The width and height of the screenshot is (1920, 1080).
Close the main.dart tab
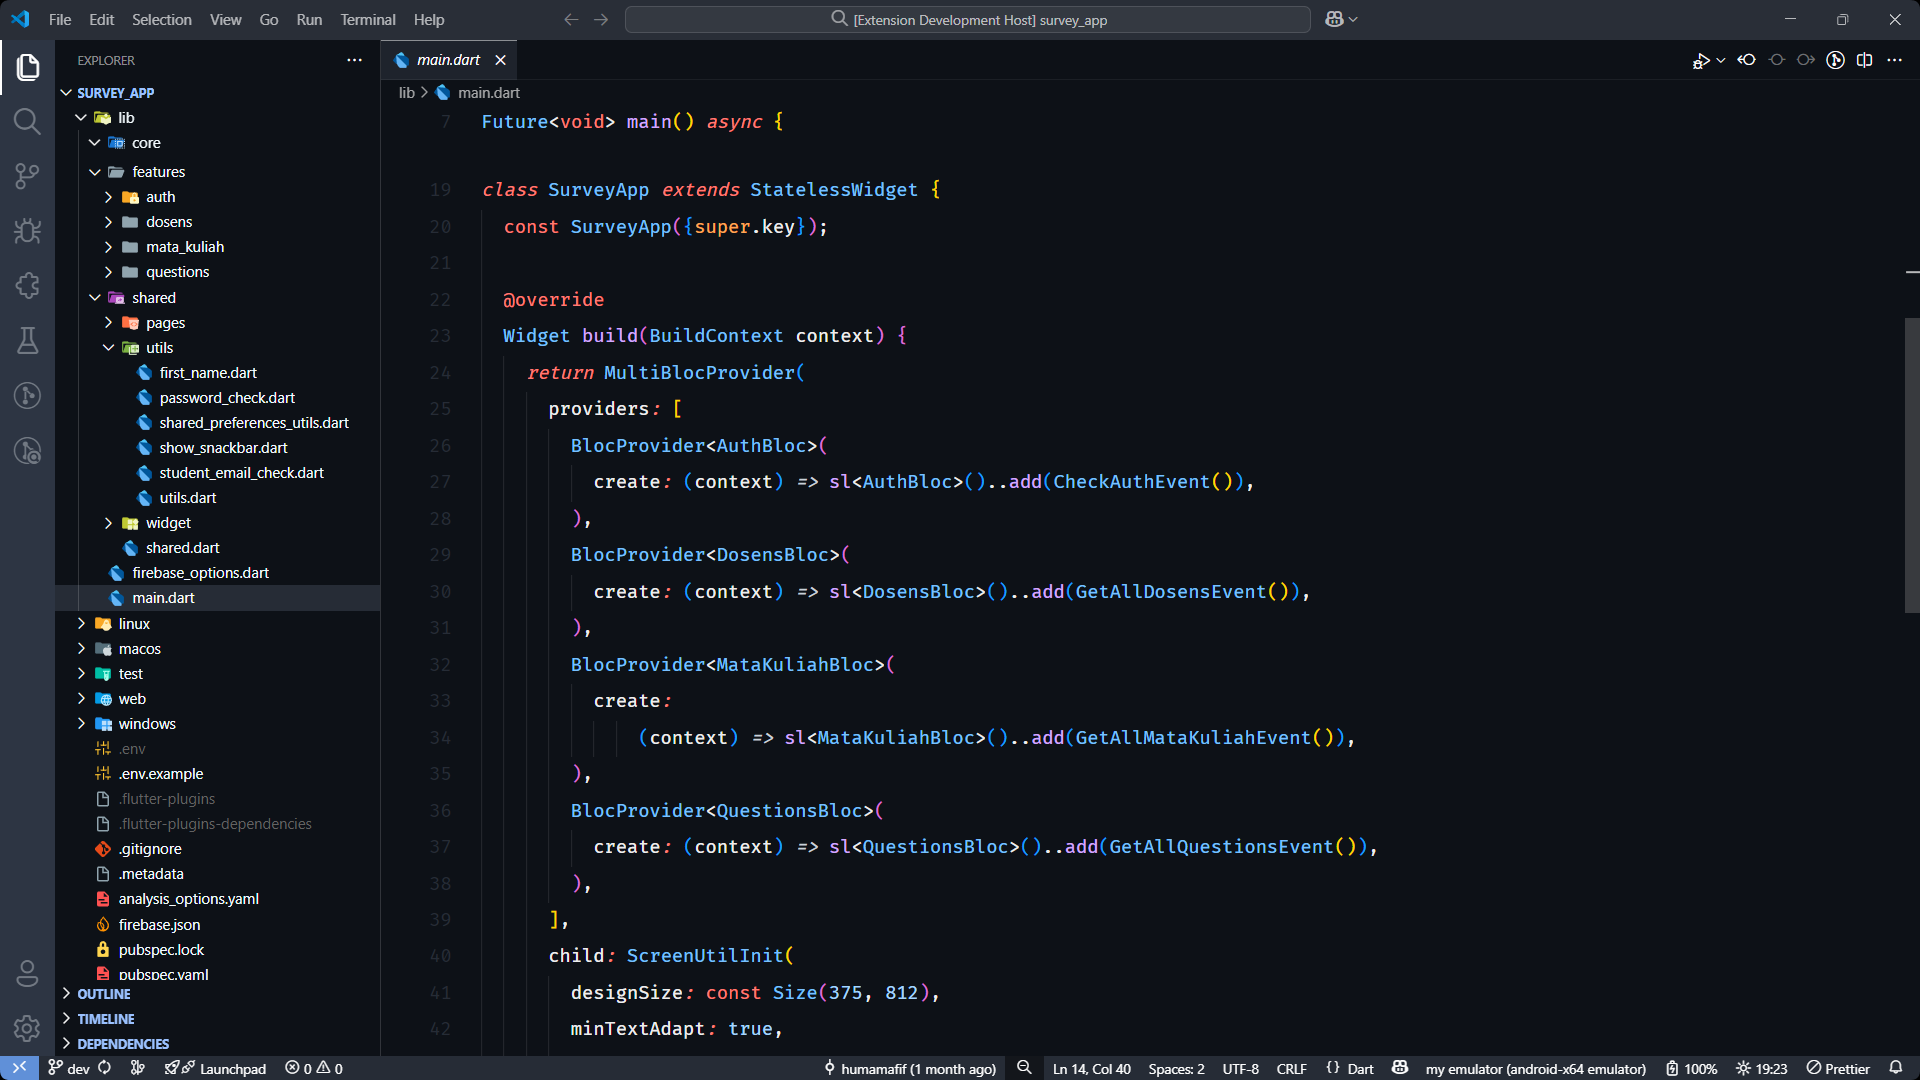coord(500,60)
